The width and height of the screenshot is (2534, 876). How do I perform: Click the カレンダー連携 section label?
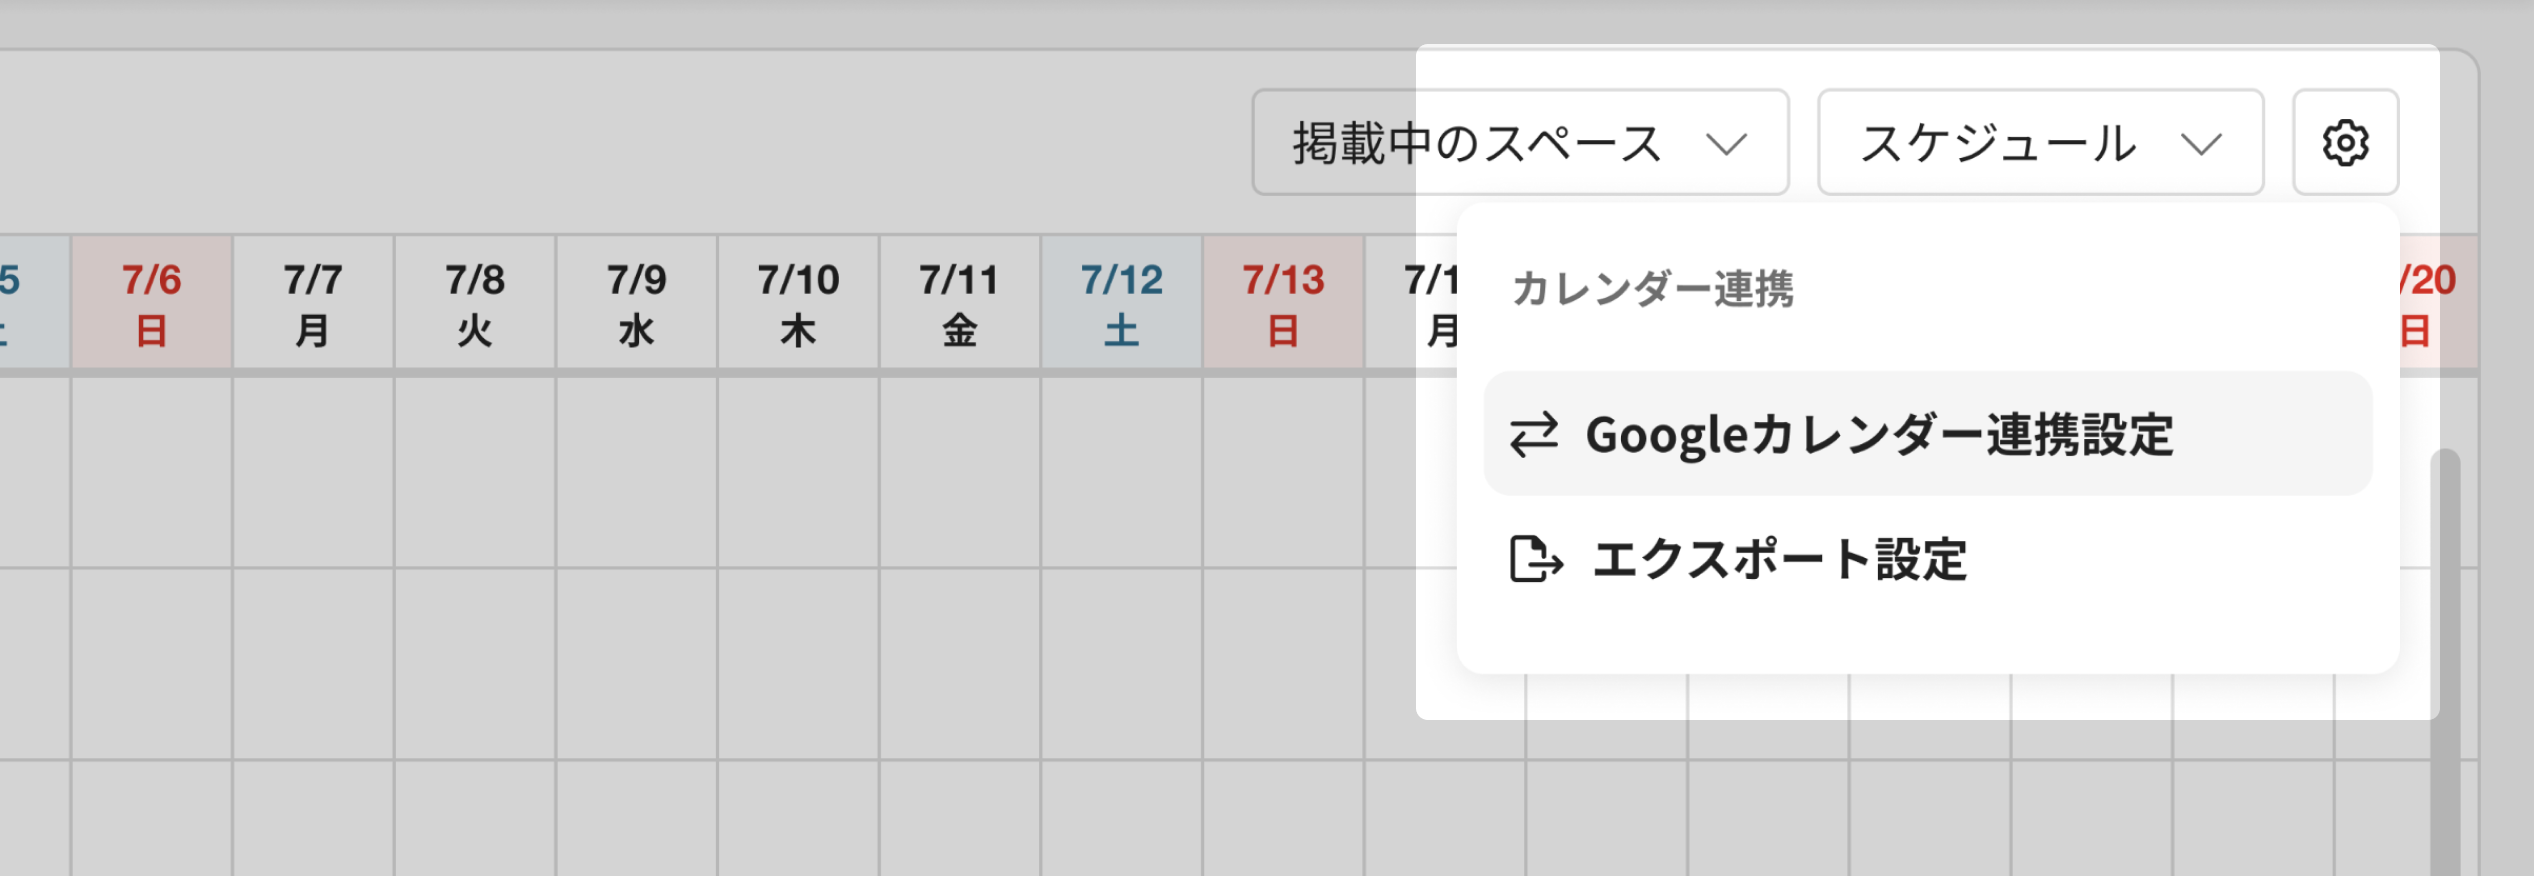coord(1655,290)
